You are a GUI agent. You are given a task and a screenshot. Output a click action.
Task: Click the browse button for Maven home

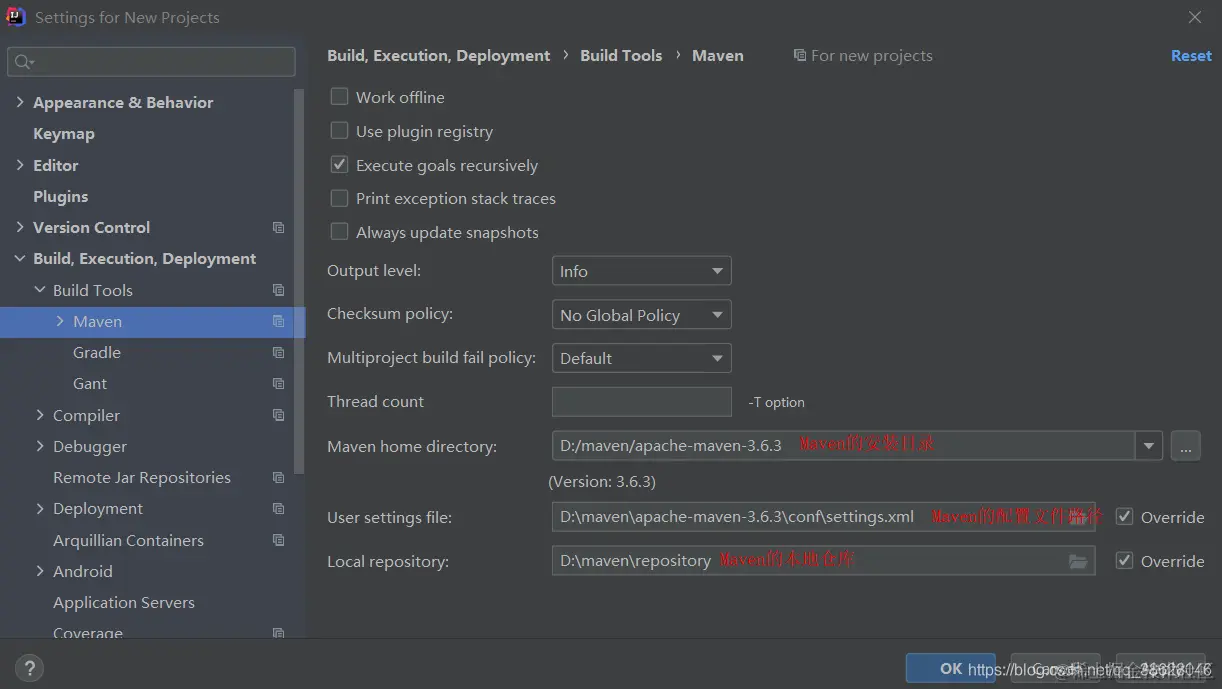pos(1185,446)
